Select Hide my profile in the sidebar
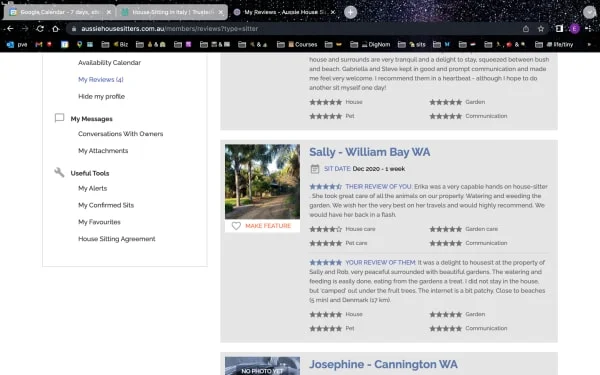This screenshot has height=375, width=600. 101,96
